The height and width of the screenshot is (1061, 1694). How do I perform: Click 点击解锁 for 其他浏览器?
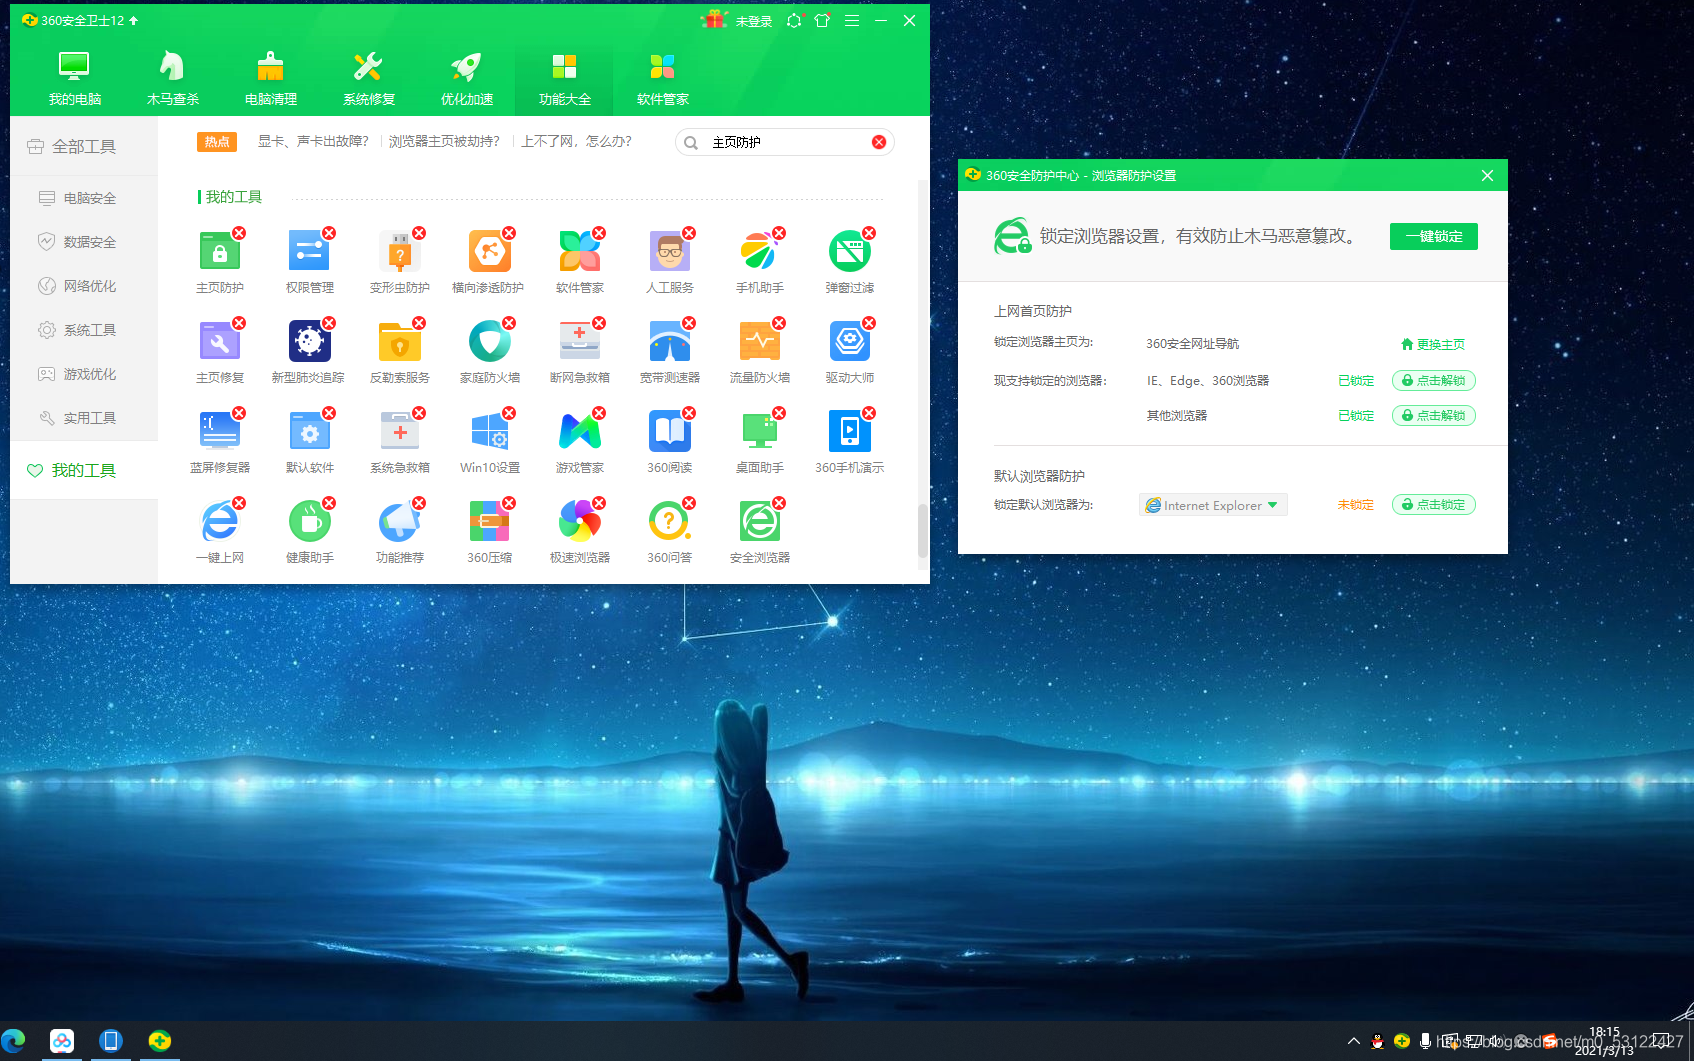click(x=1434, y=416)
